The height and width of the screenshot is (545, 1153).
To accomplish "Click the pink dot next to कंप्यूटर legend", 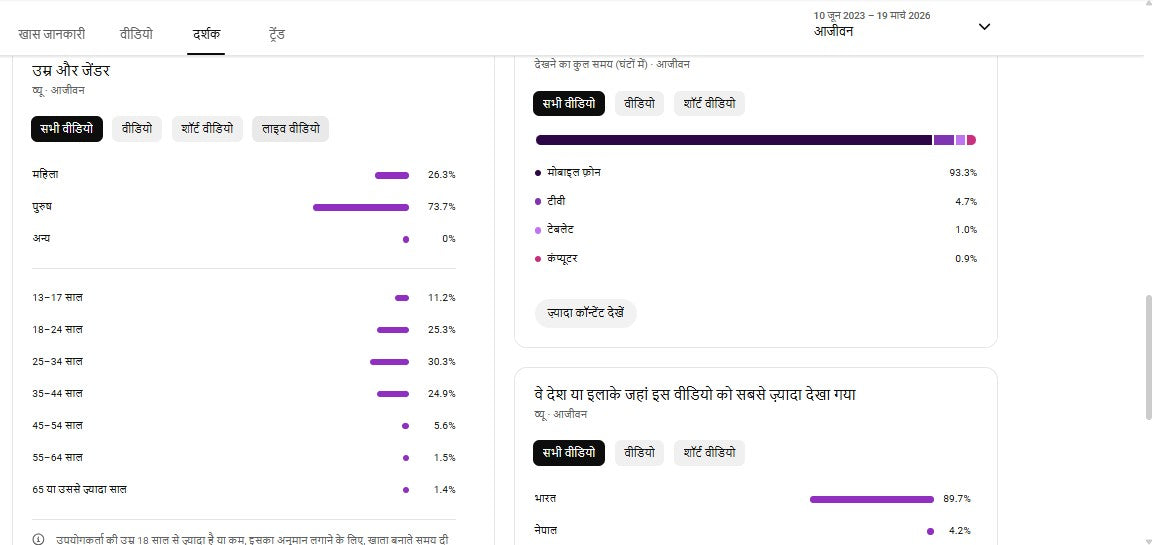I will click(538, 259).
